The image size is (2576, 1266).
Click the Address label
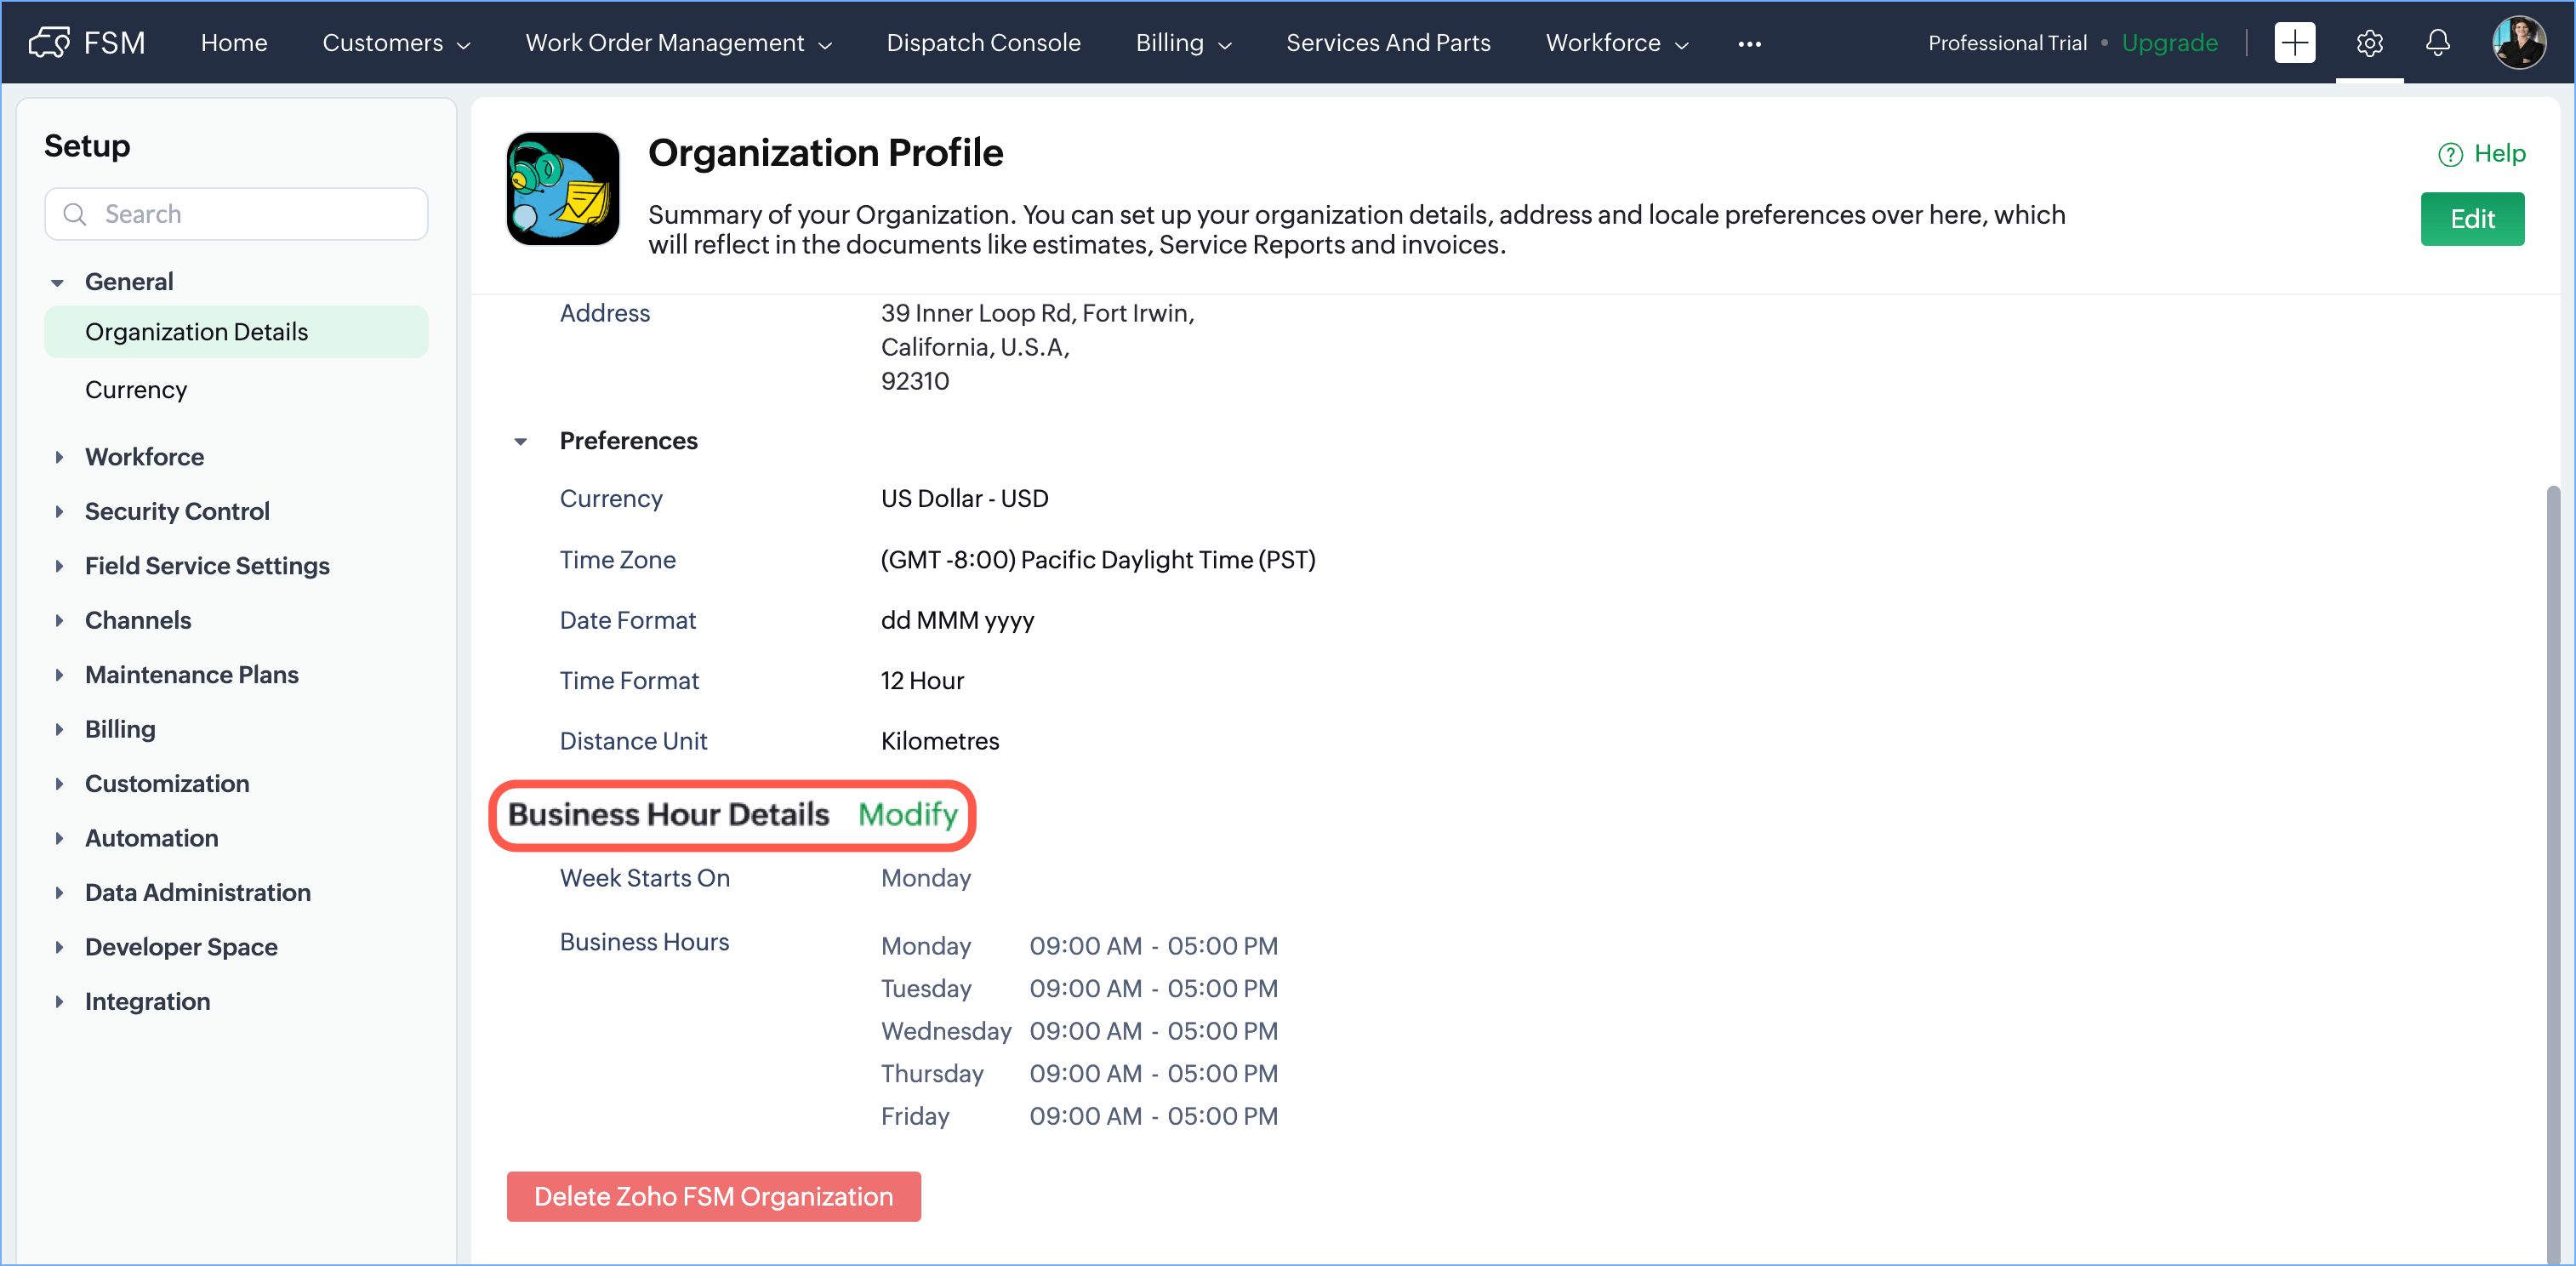click(x=604, y=313)
